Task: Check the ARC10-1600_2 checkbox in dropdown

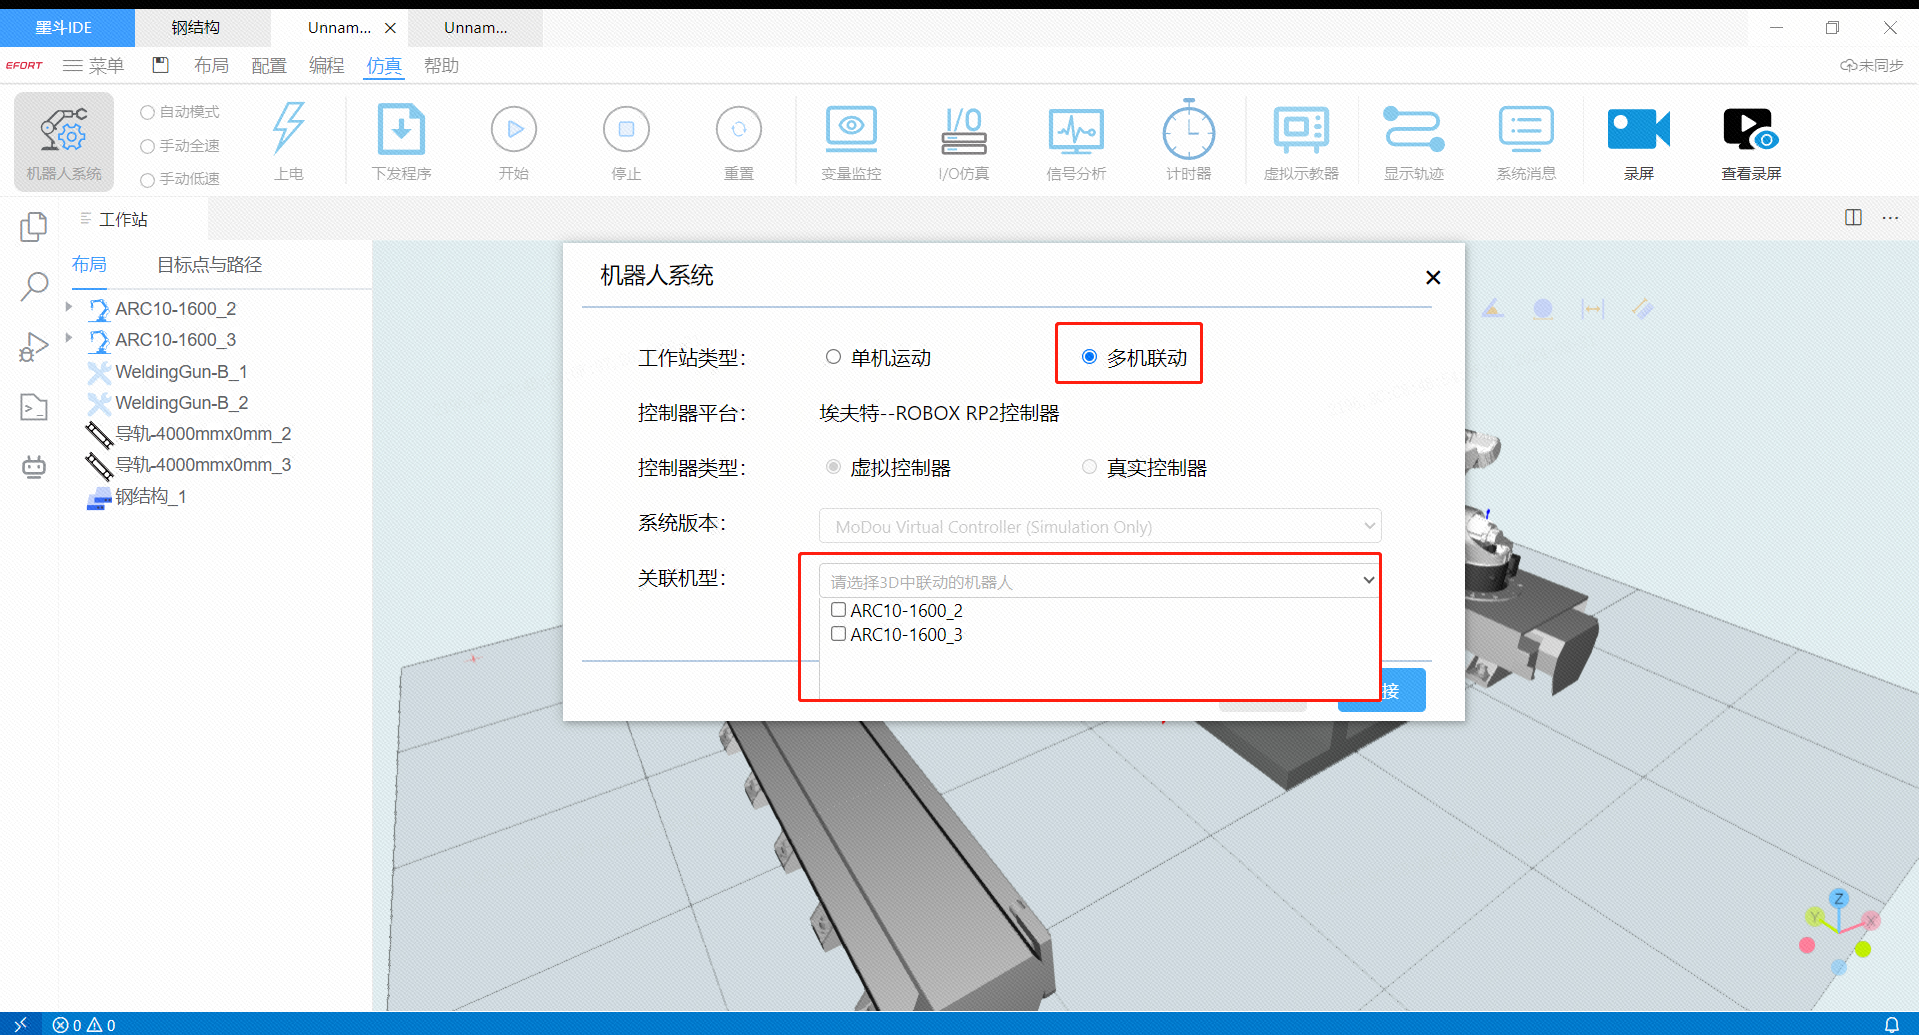Action: tap(839, 610)
